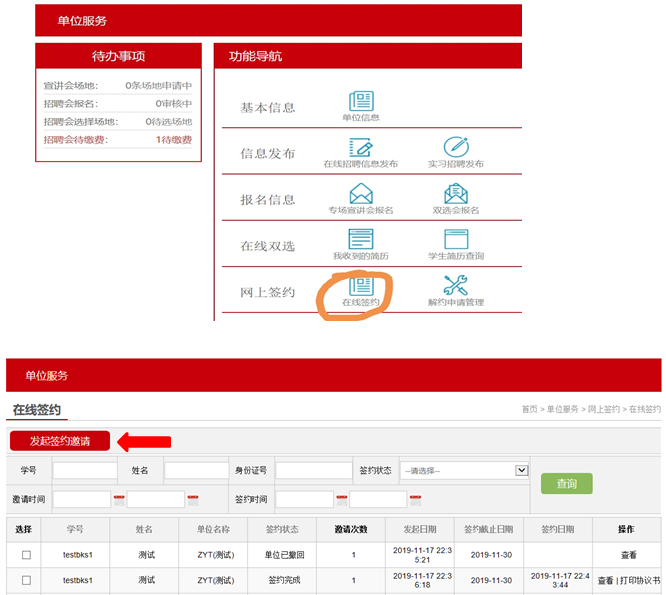The image size is (666, 595).
Task: Open 专场宣讲会报名 envelope icon
Action: pos(361,193)
